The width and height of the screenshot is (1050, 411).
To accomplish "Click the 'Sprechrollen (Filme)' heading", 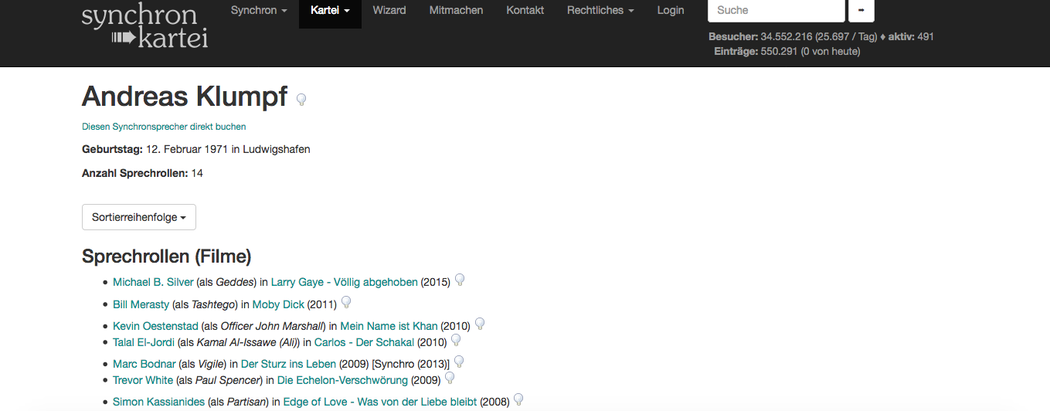I will click(x=166, y=256).
